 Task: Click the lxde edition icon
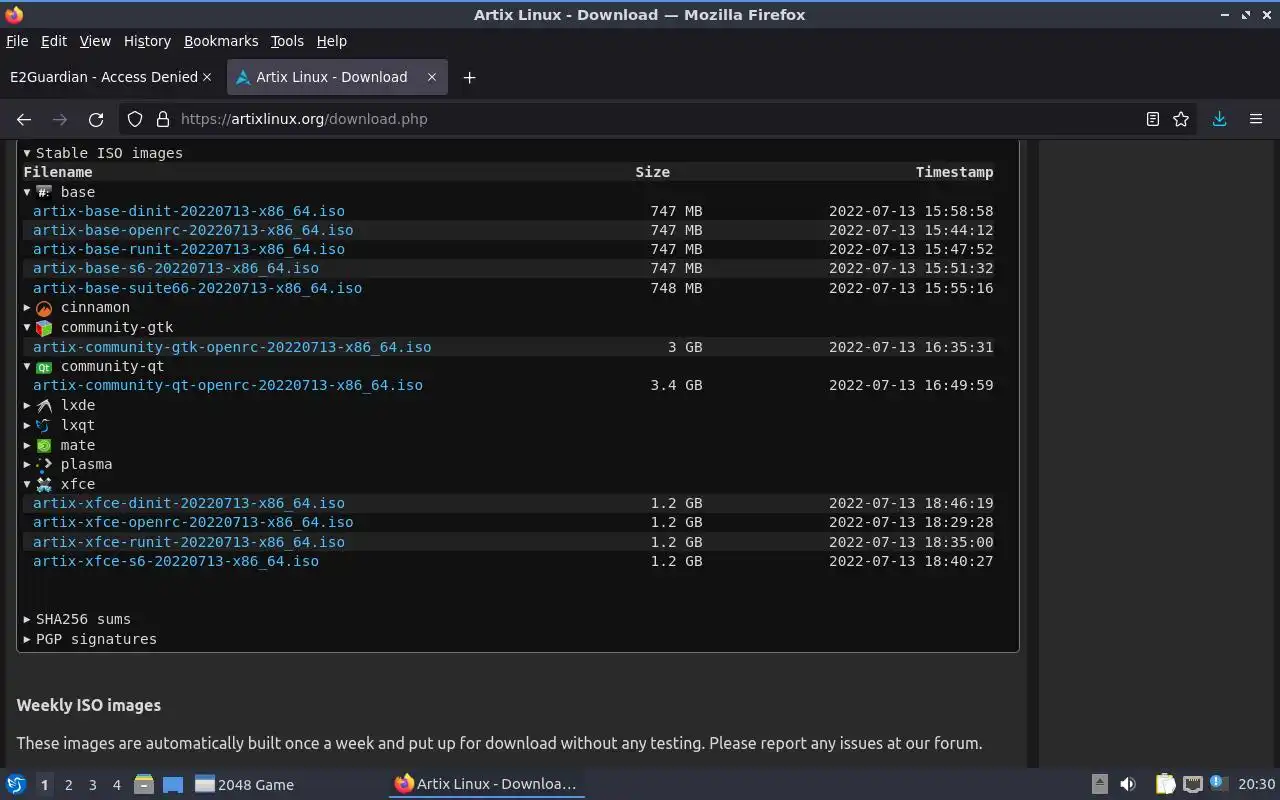pyautogui.click(x=44, y=406)
